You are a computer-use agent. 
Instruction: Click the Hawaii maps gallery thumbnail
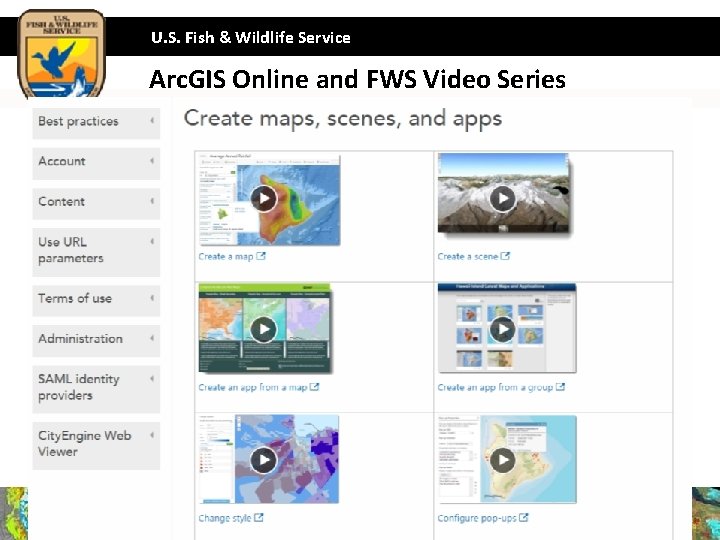pos(506,328)
